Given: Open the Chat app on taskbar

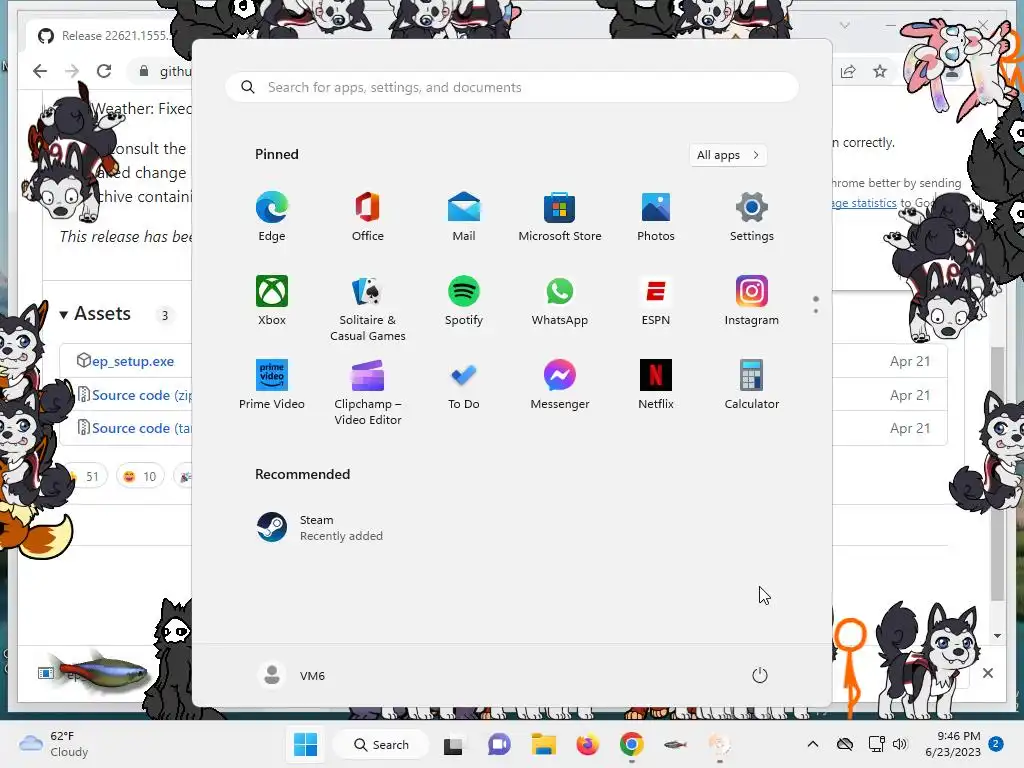Looking at the screenshot, I should click(499, 744).
